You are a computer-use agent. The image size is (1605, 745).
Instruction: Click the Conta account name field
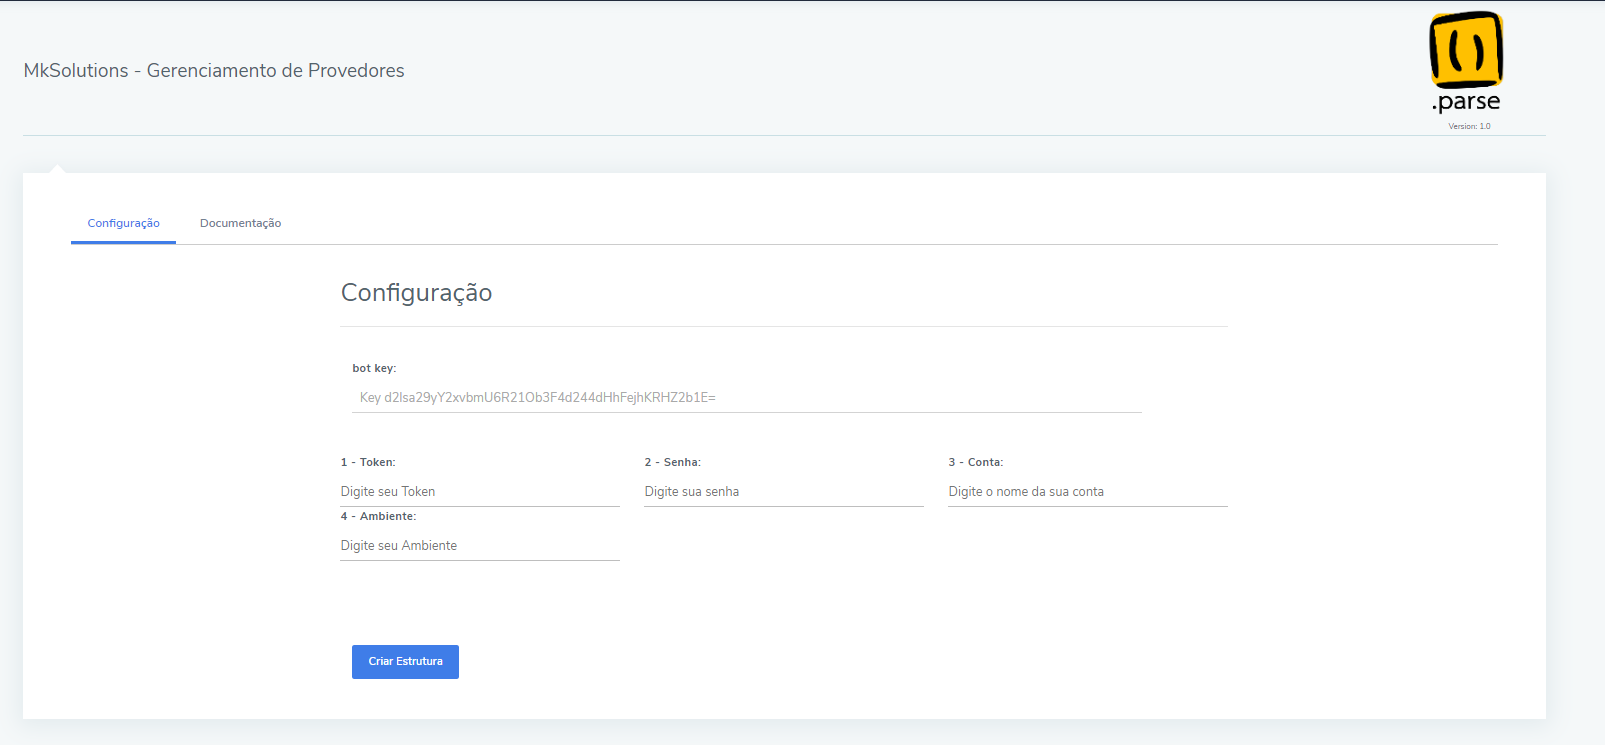tap(1087, 491)
